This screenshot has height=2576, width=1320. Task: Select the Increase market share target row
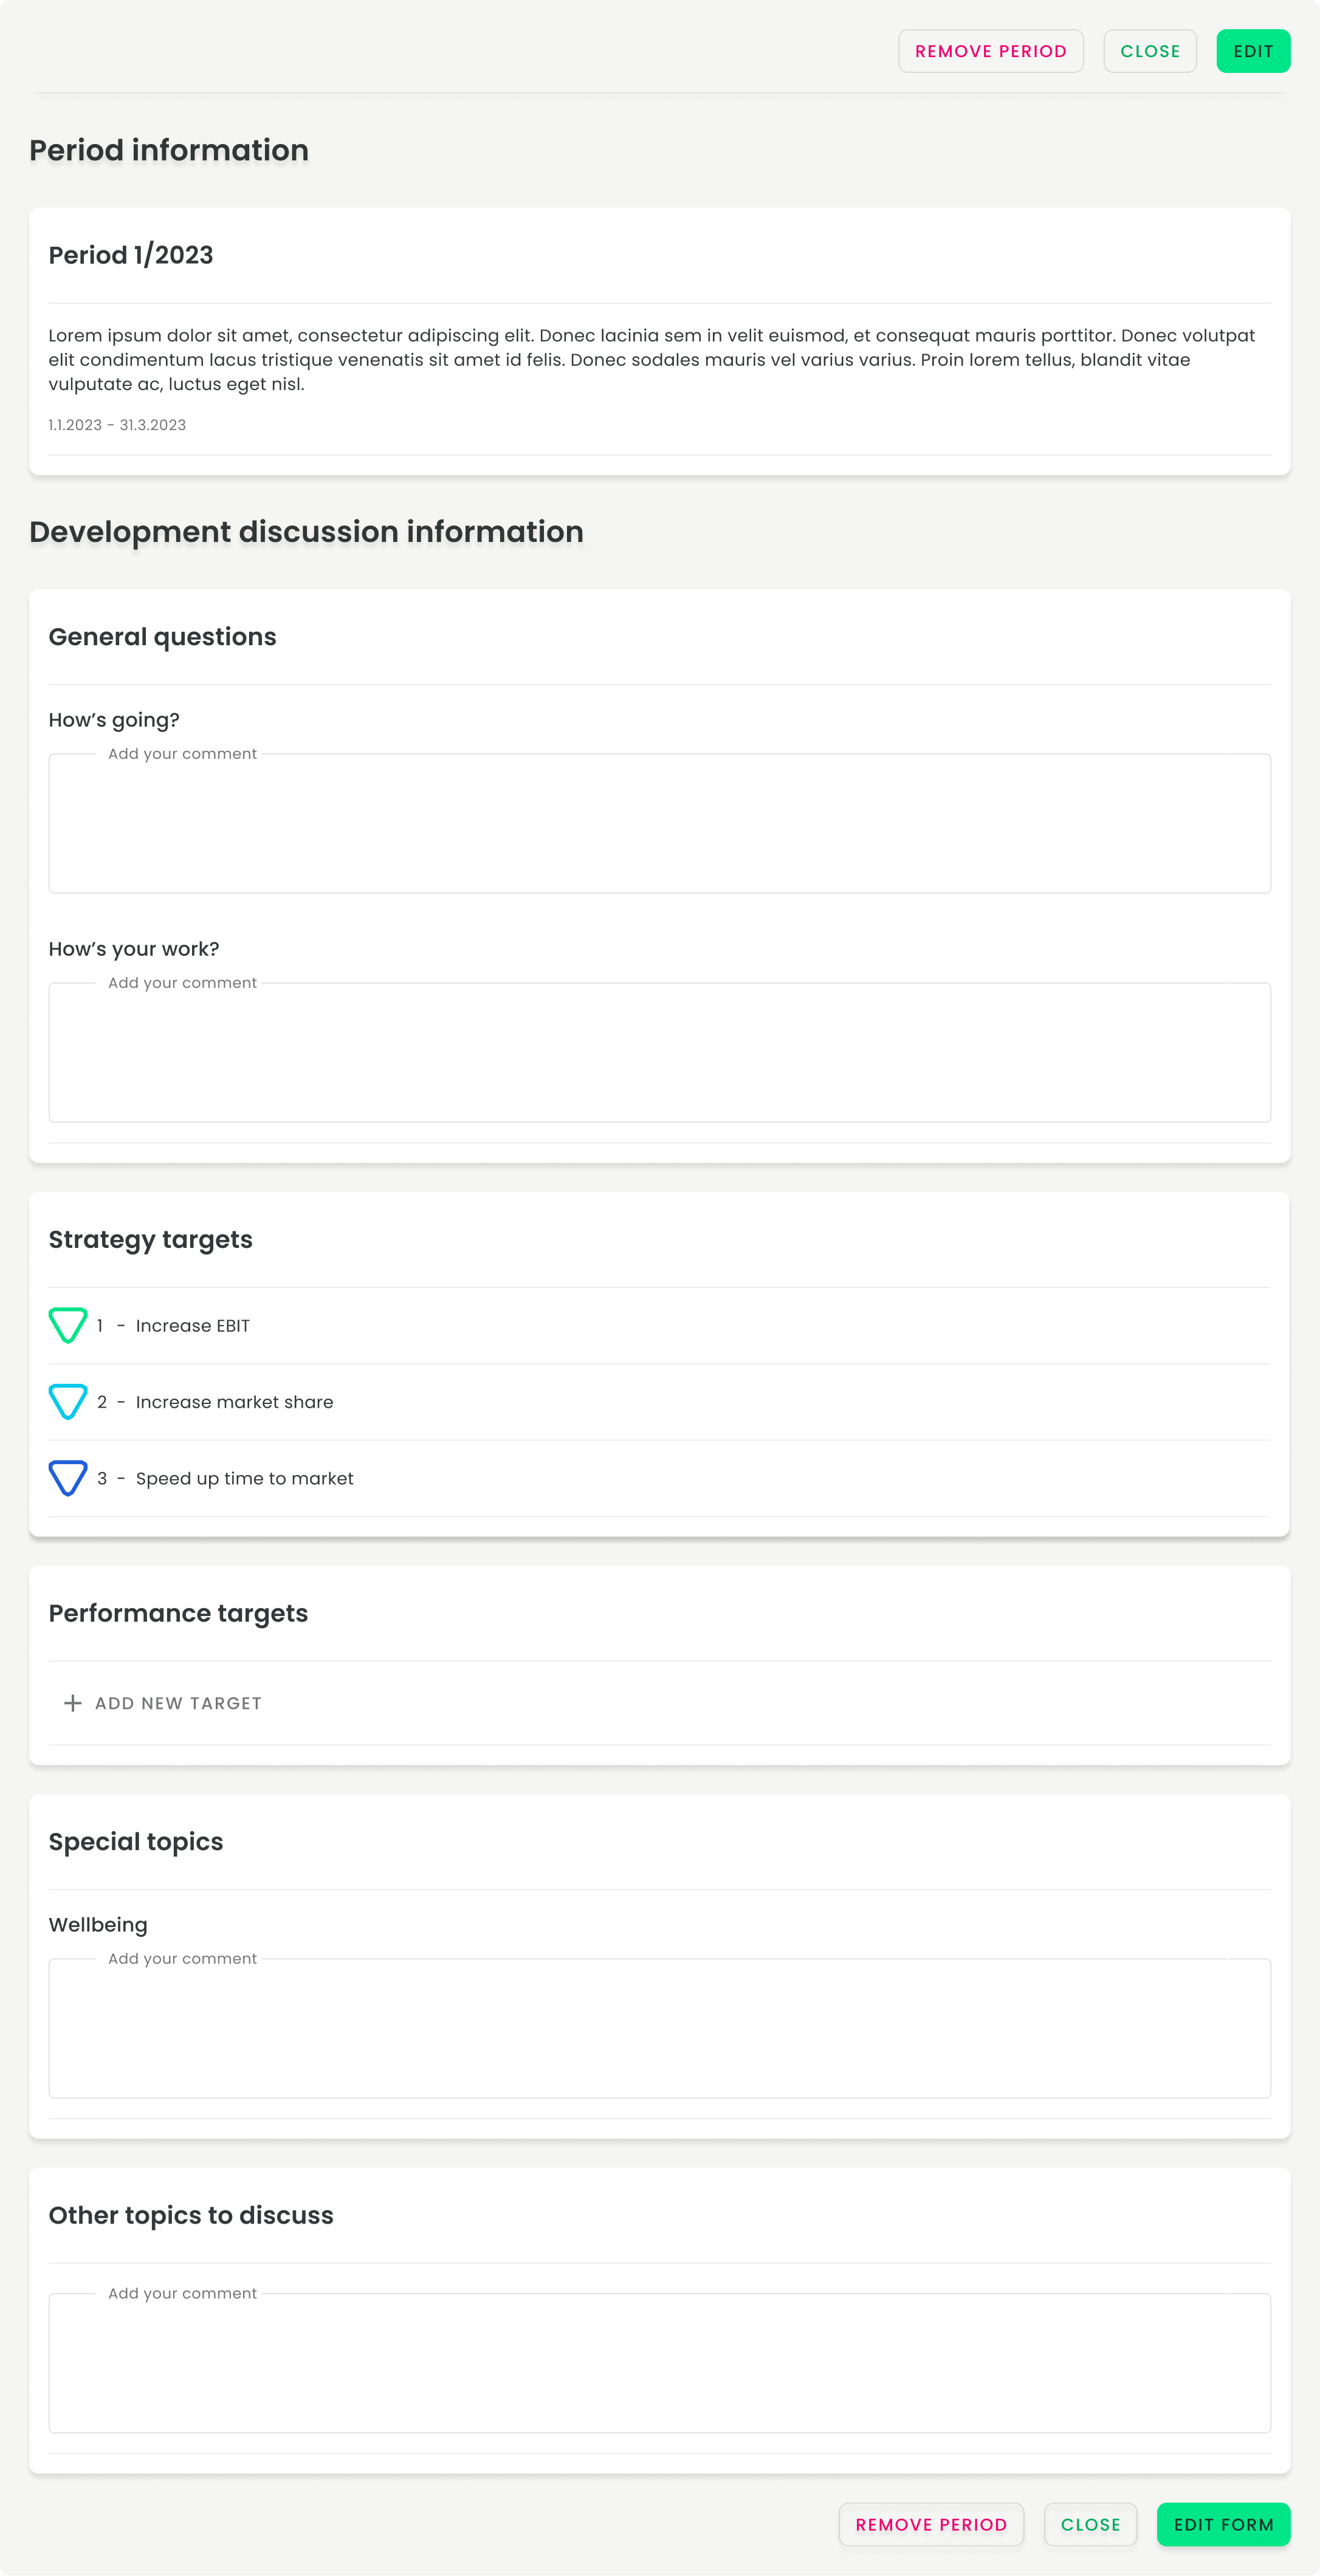[x=659, y=1402]
